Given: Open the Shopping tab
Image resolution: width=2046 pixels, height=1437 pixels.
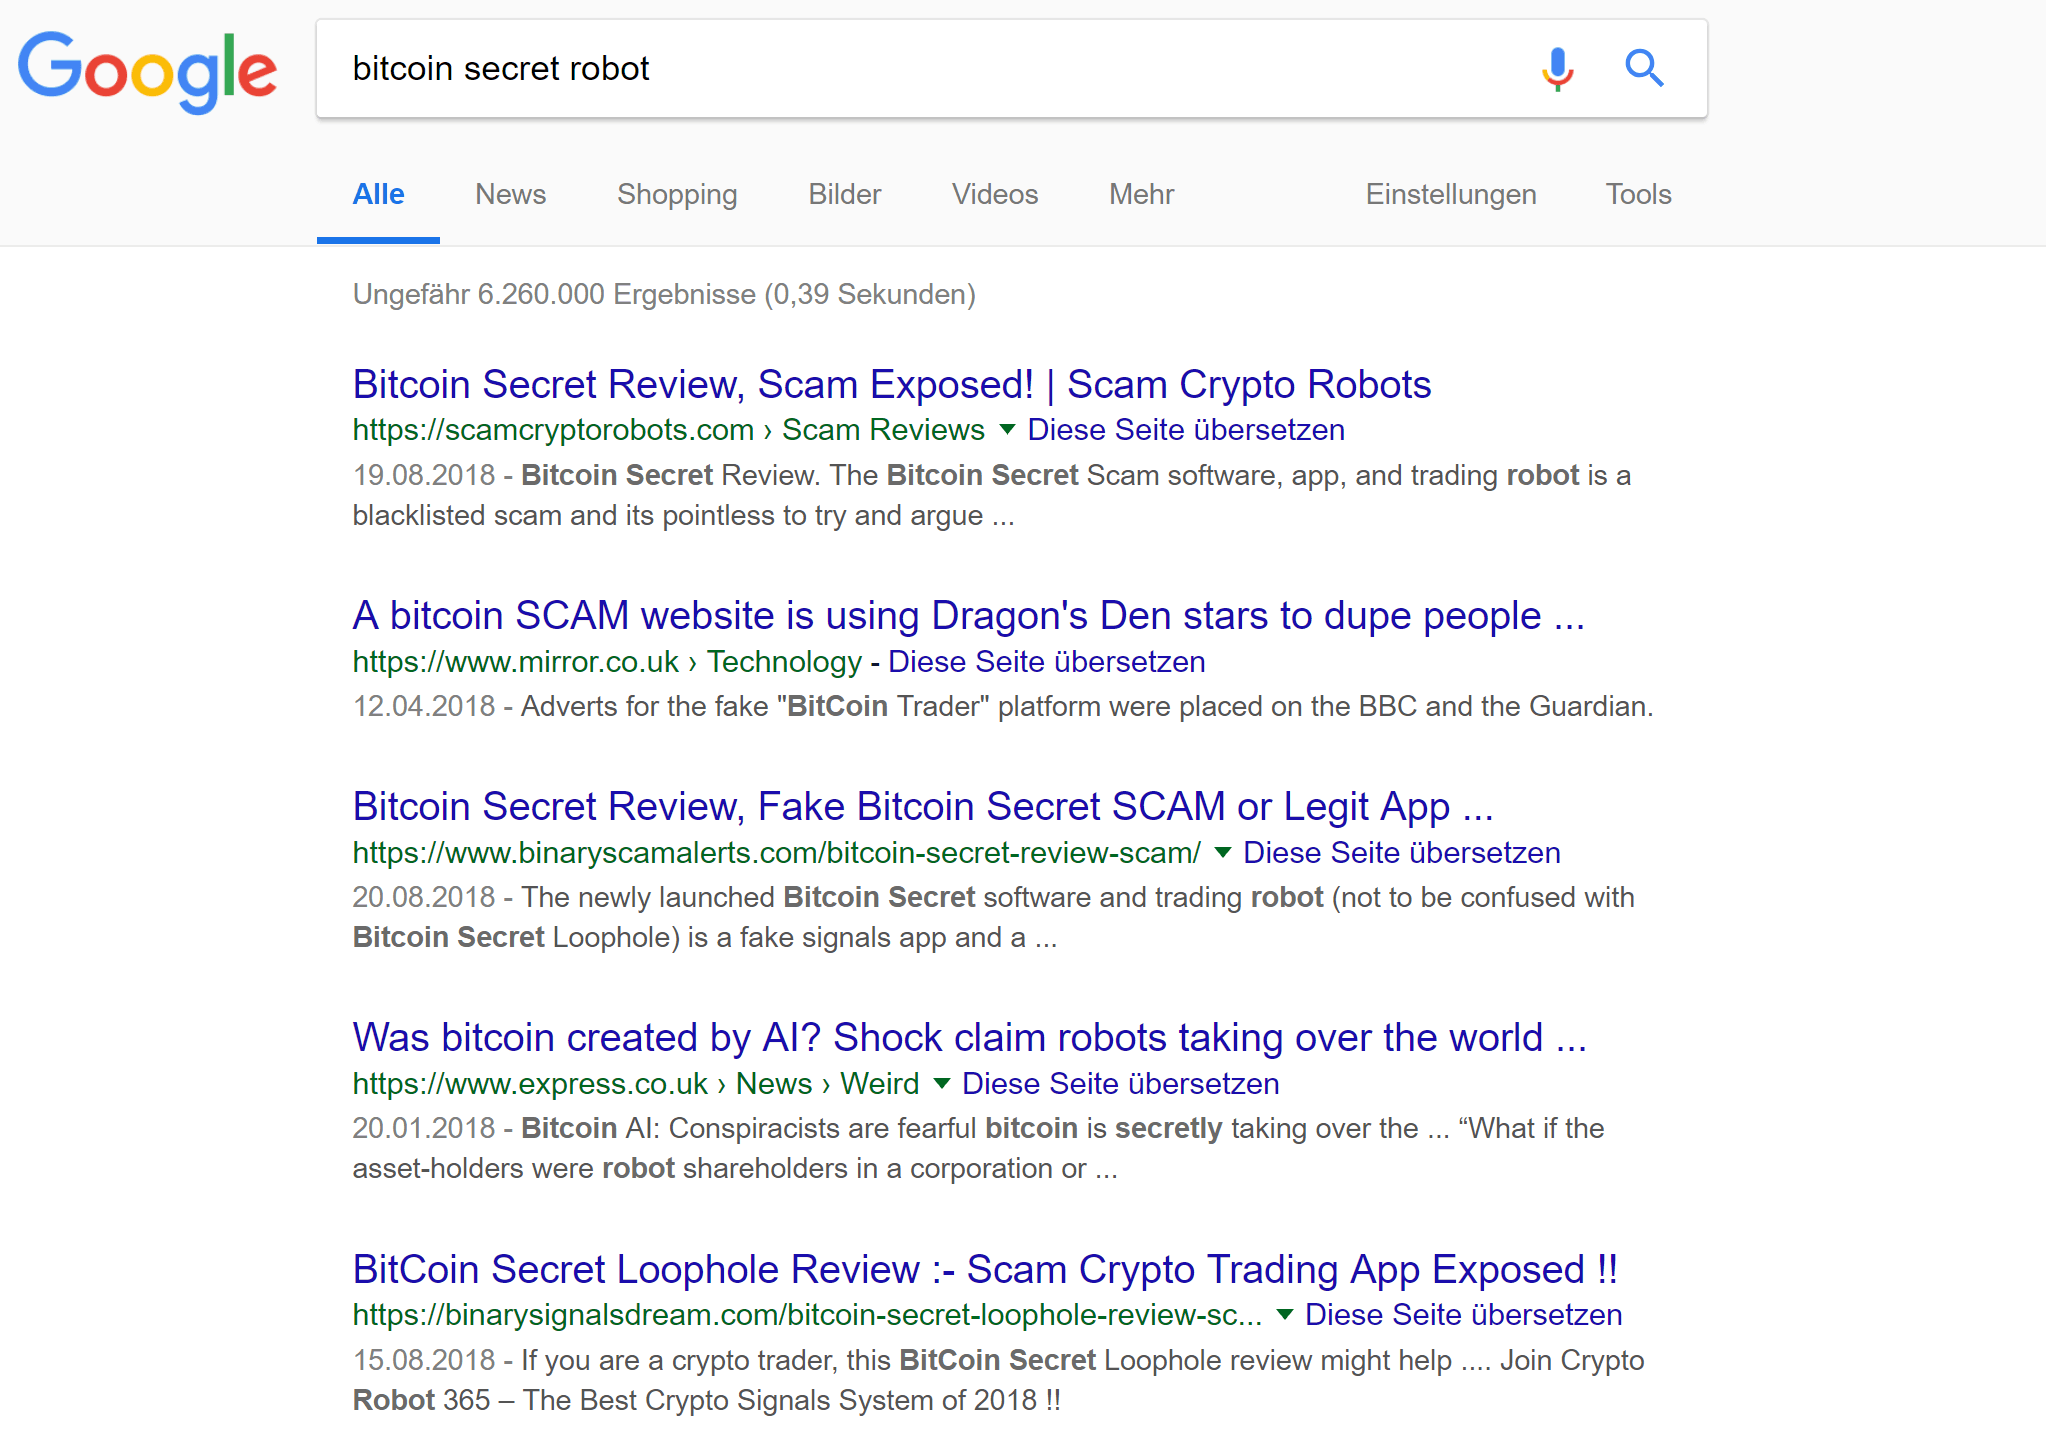Looking at the screenshot, I should tap(677, 194).
